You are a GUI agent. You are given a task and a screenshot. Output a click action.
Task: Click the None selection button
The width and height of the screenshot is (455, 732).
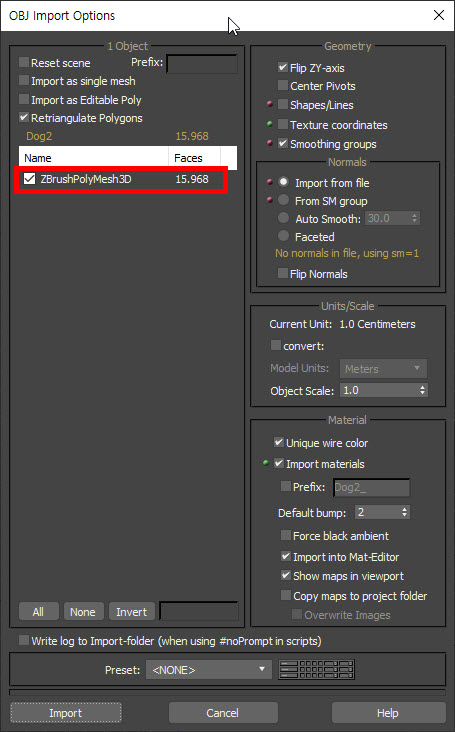tap(83, 611)
